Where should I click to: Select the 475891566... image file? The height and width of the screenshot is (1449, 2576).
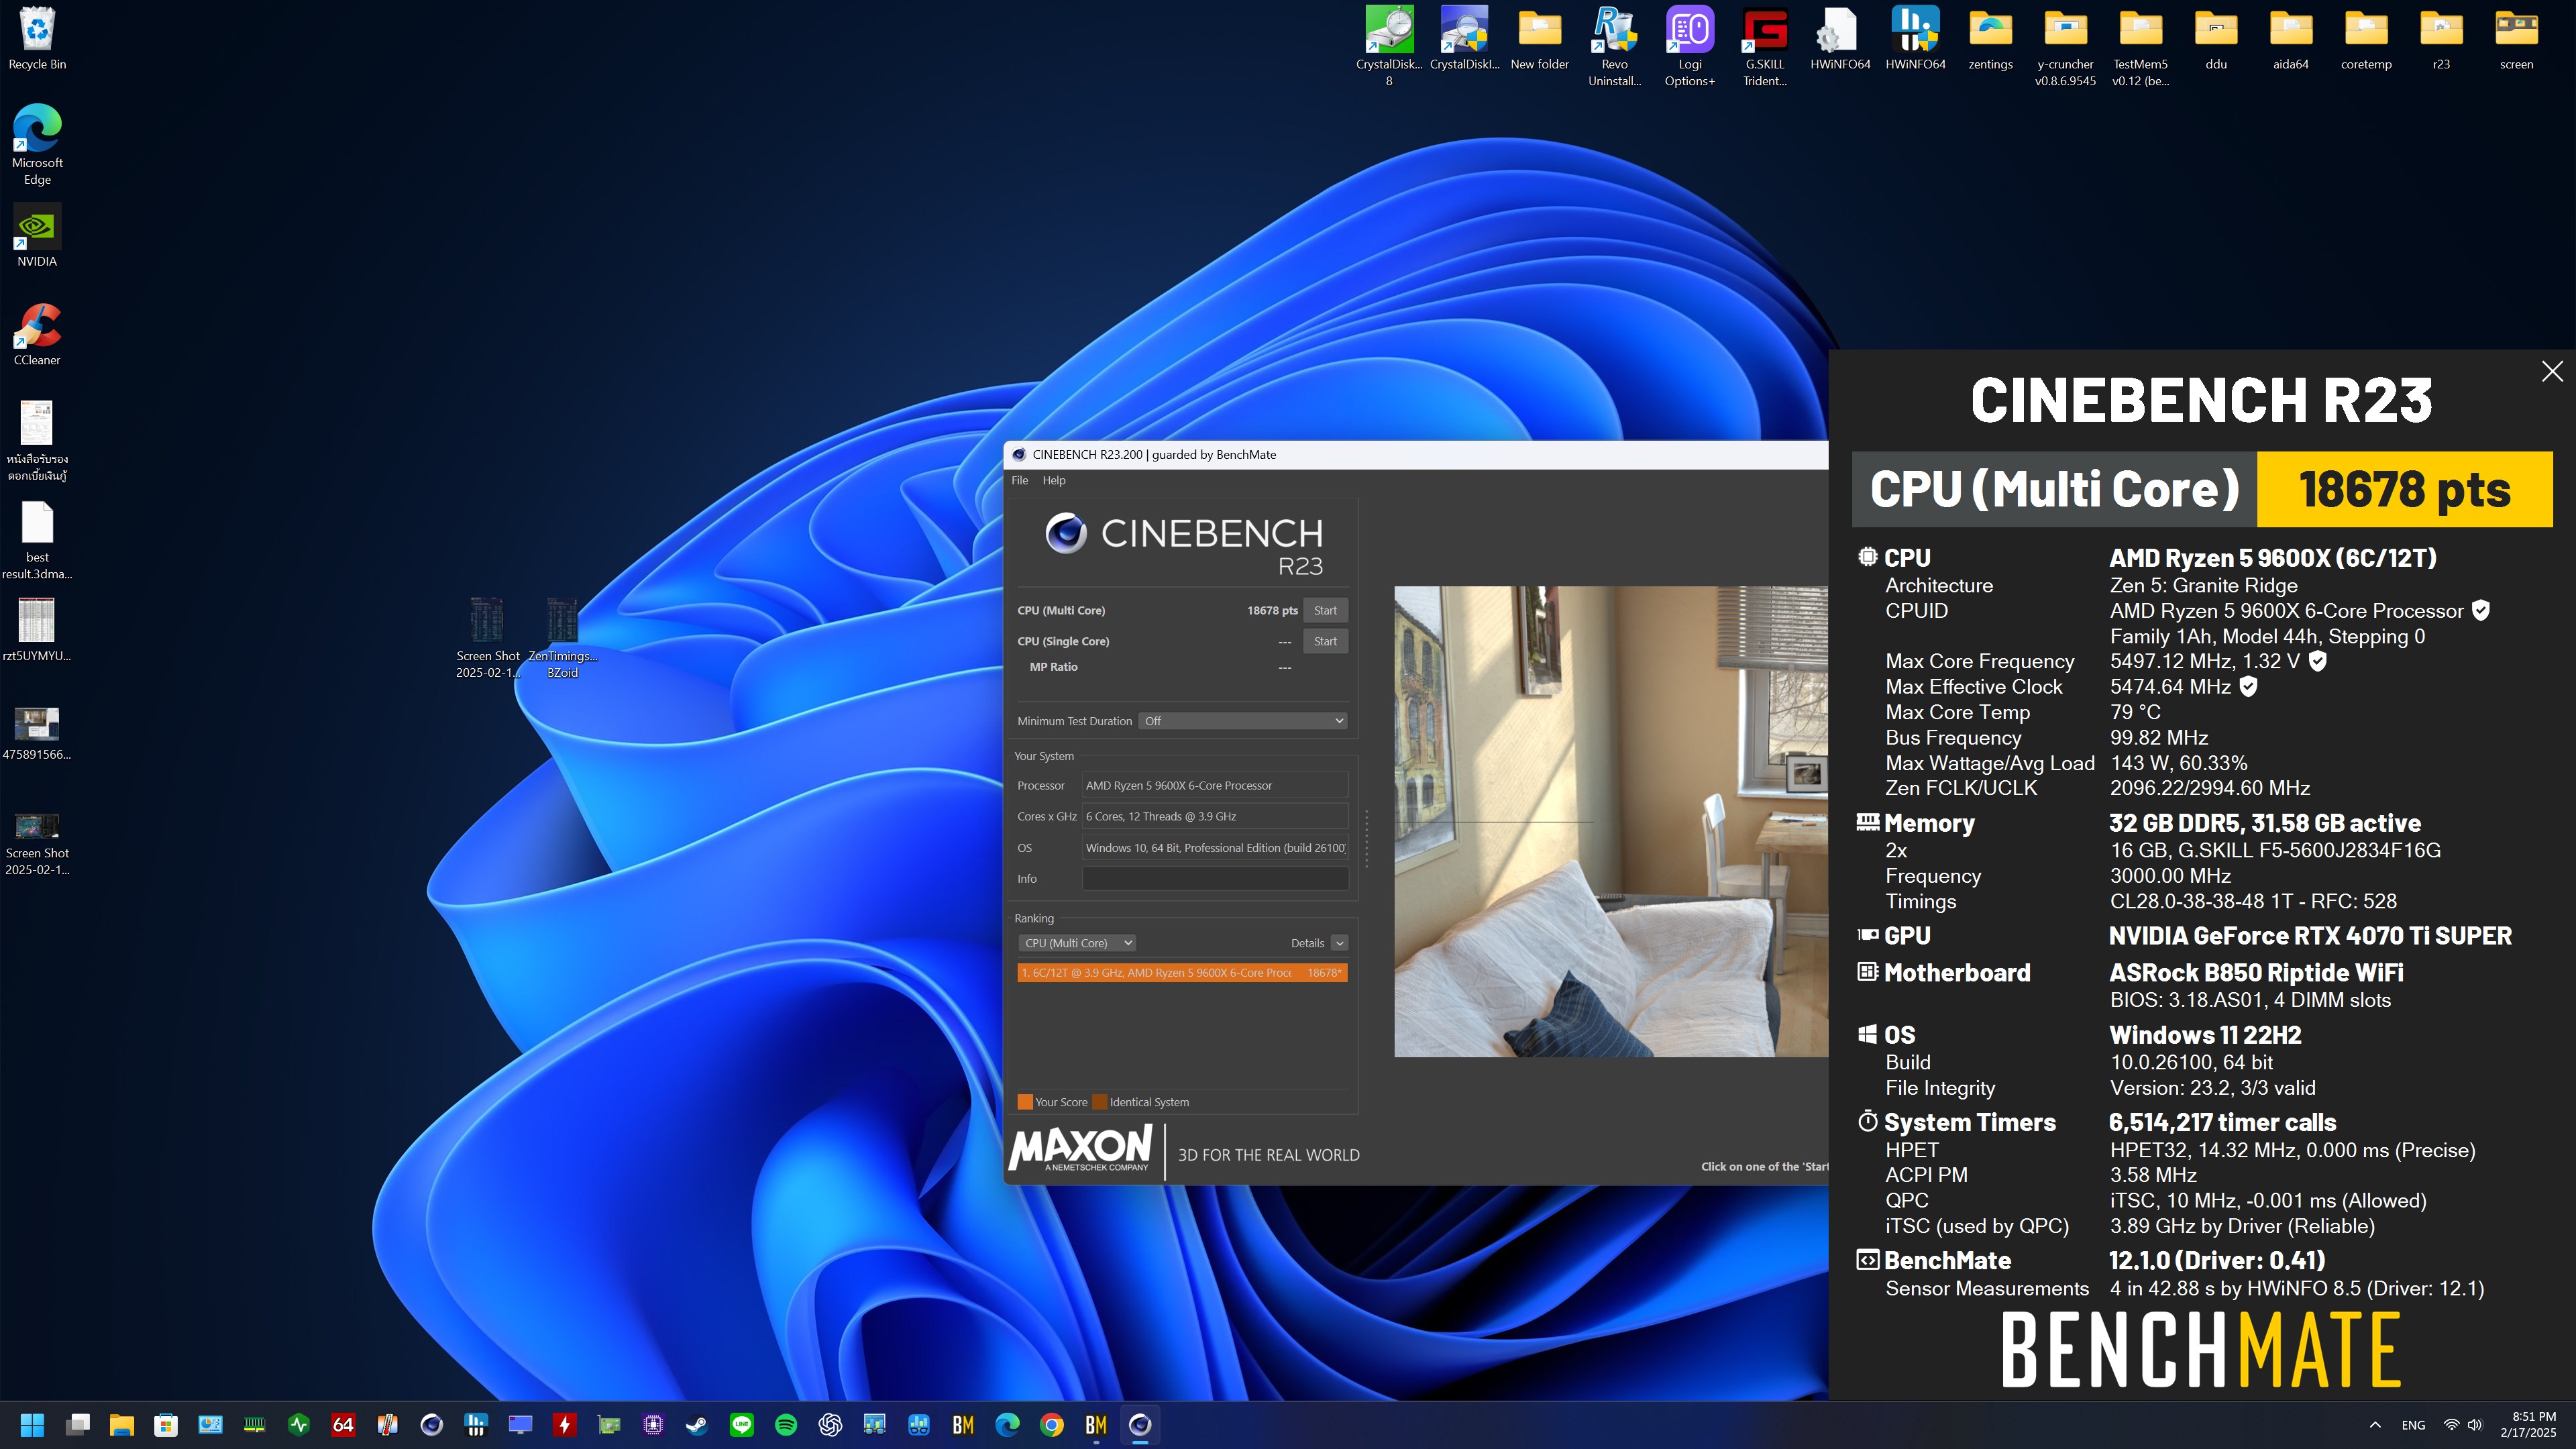coord(37,733)
